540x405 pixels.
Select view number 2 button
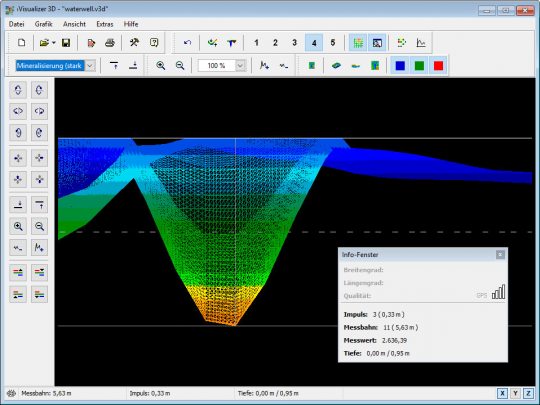(275, 43)
